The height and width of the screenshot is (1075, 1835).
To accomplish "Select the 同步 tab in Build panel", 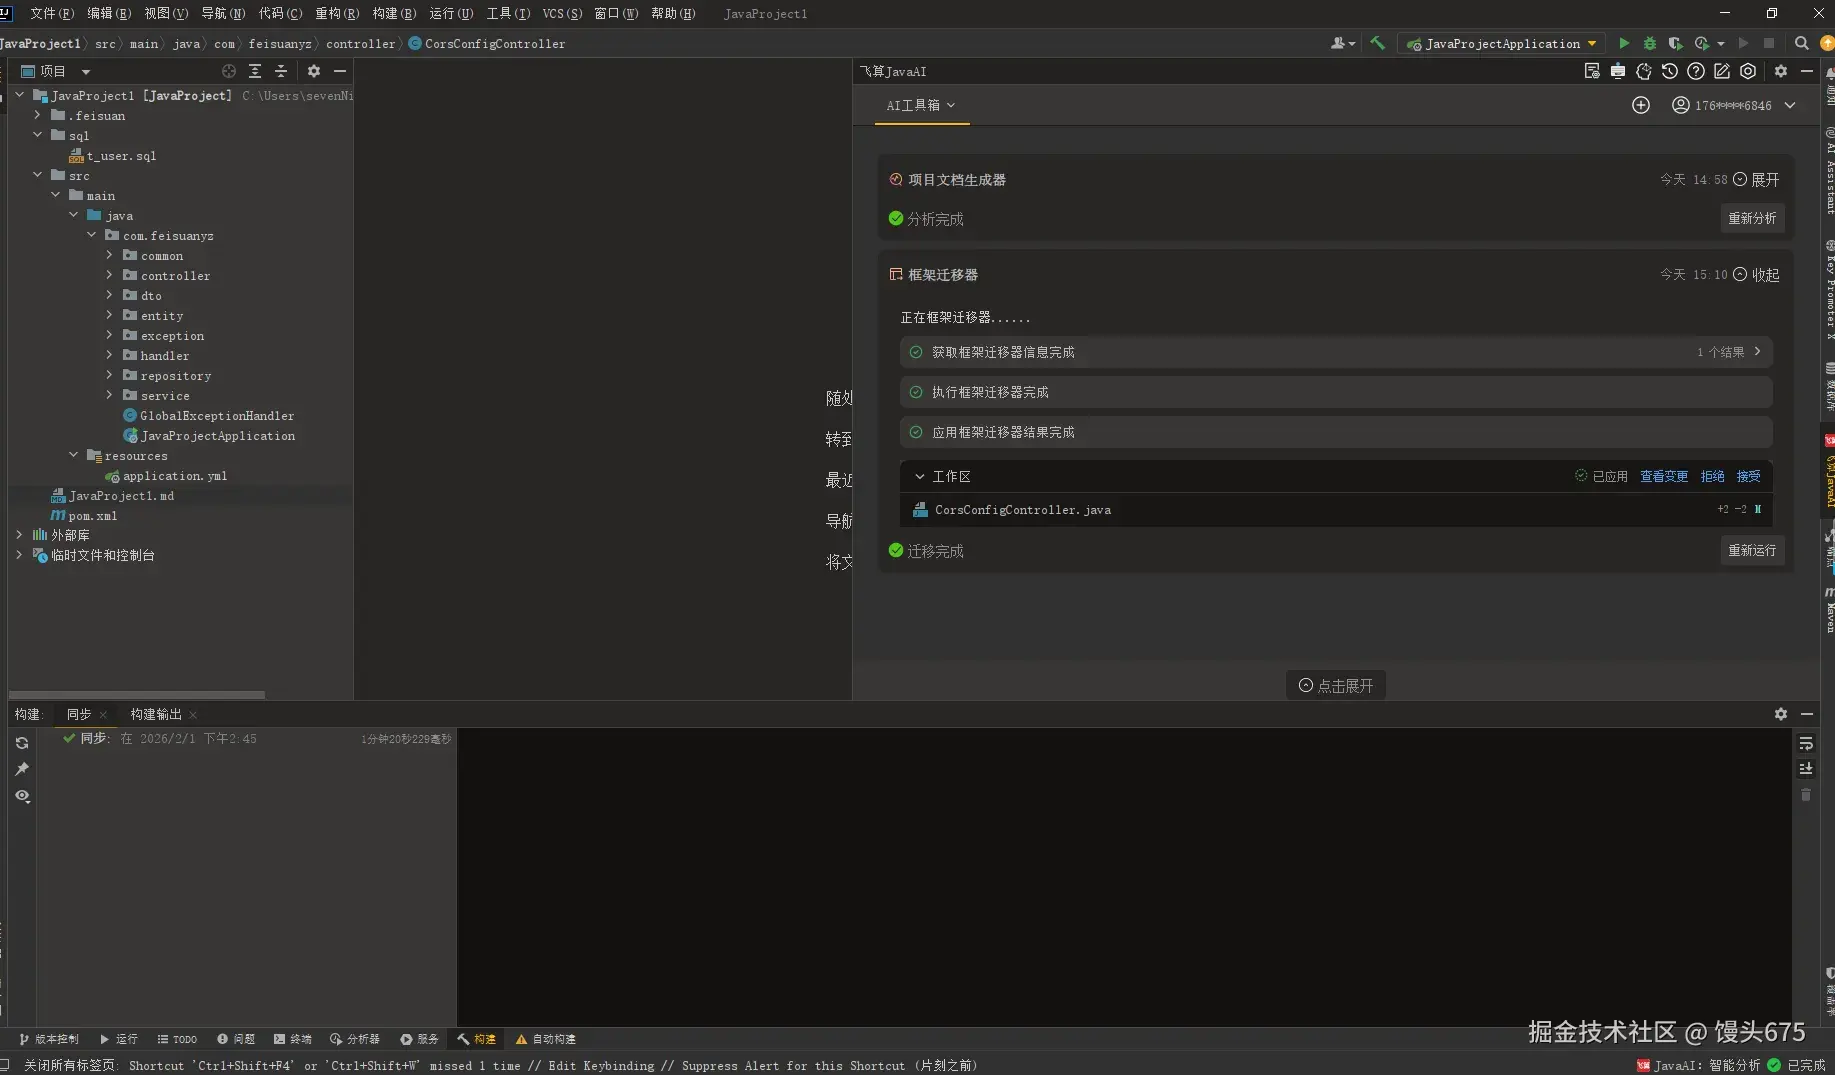I will pyautogui.click(x=79, y=714).
